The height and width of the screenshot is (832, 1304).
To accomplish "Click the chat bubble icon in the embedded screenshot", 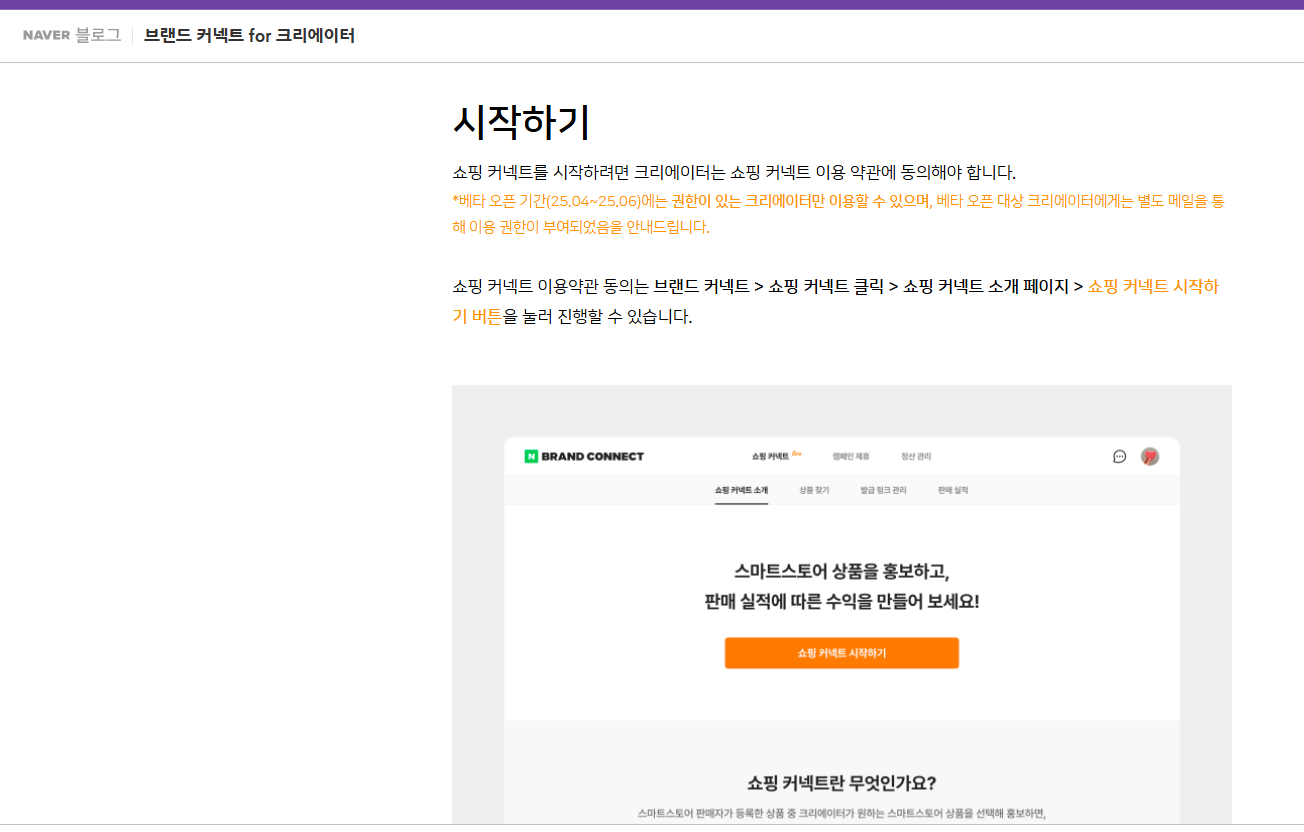I will (x=1120, y=457).
